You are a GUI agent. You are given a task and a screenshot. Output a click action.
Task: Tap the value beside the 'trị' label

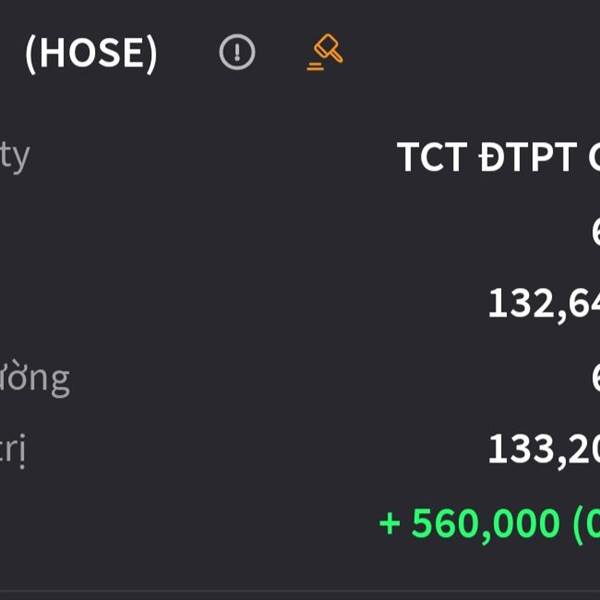tap(543, 450)
